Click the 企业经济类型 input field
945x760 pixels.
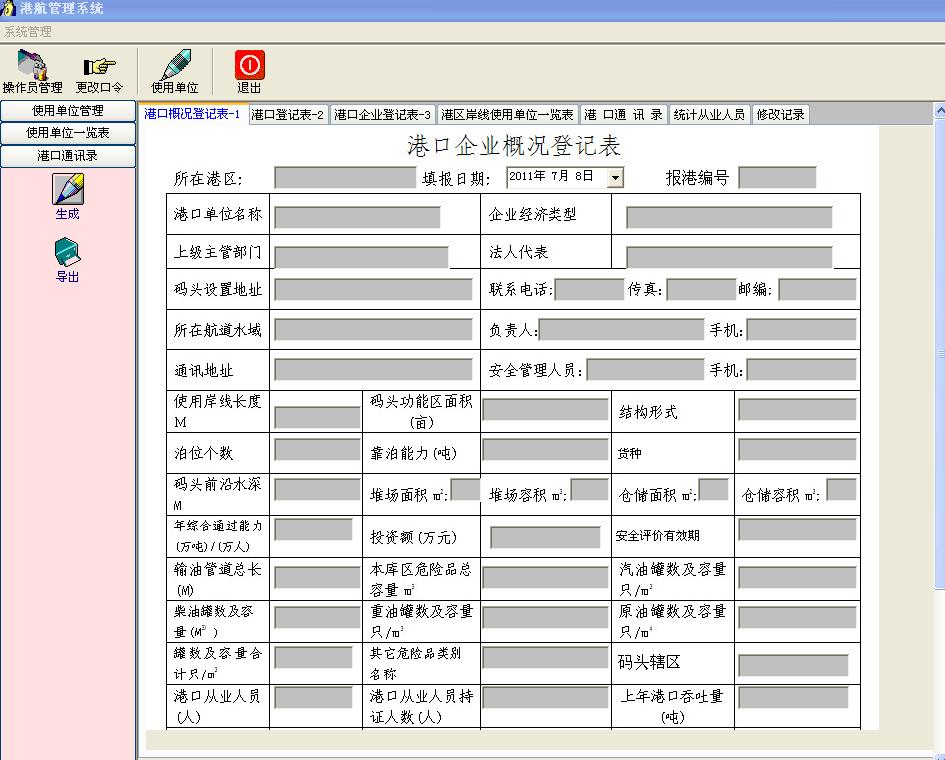[x=729, y=217]
